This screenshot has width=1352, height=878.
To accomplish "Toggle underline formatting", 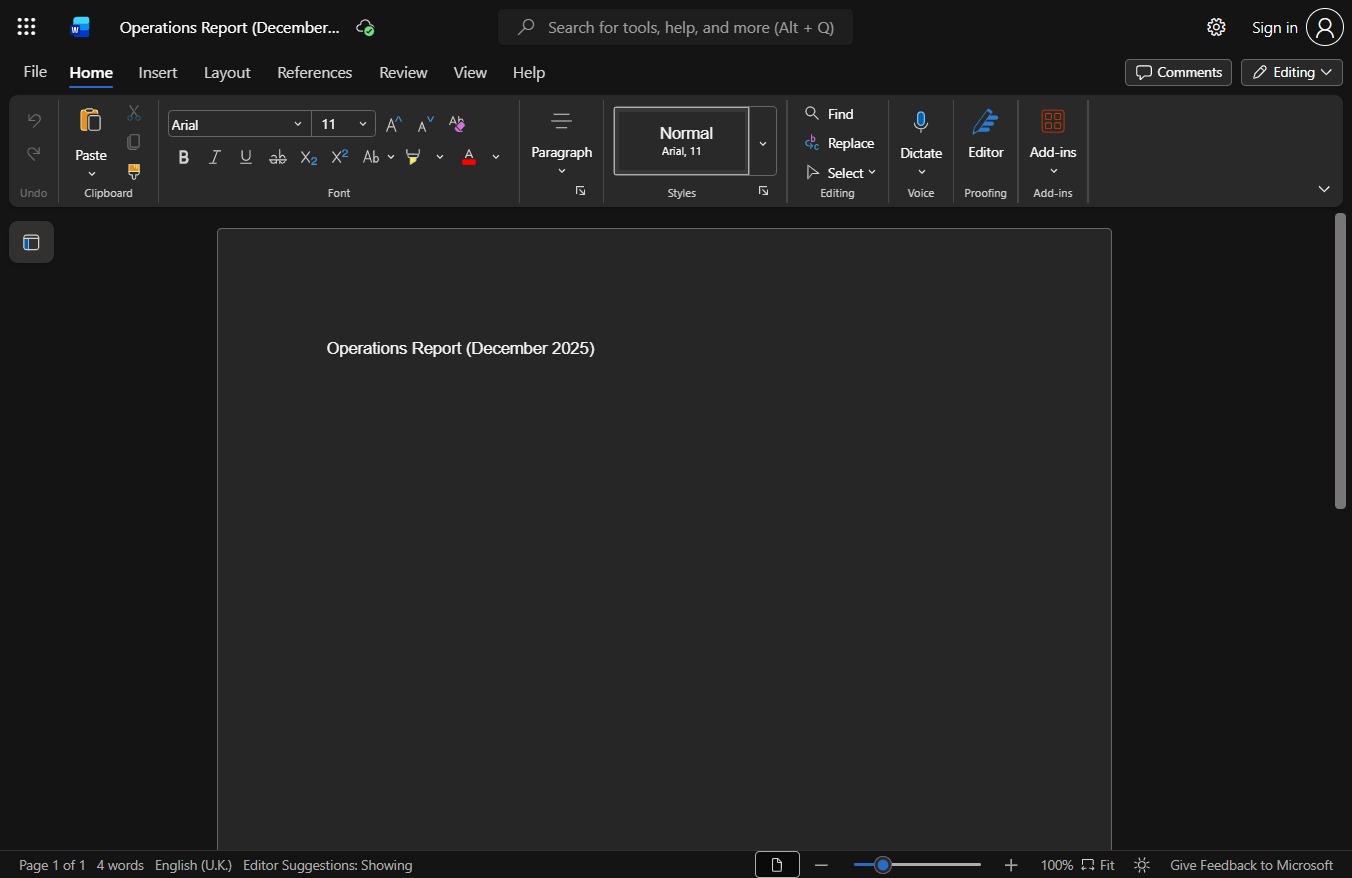I will point(246,157).
